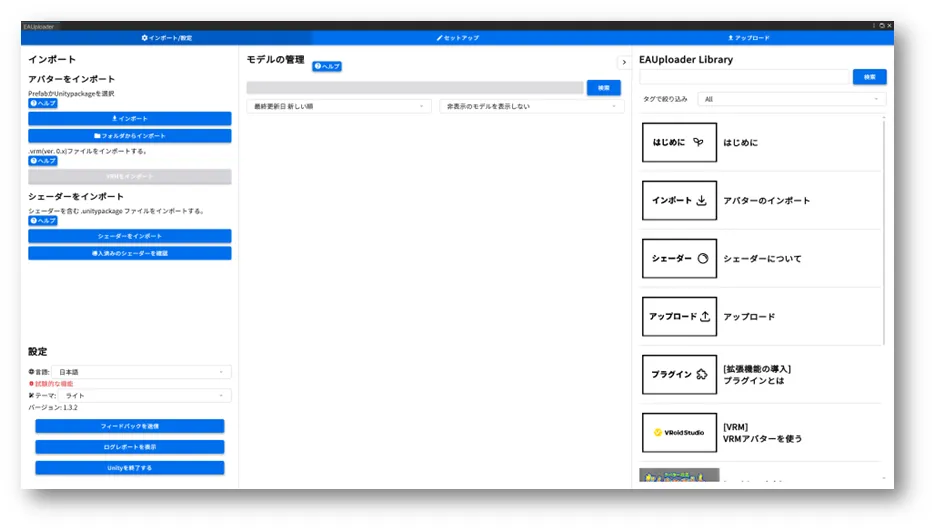The image size is (936, 531).
Task: Open help for shader import section
Action: click(43, 221)
